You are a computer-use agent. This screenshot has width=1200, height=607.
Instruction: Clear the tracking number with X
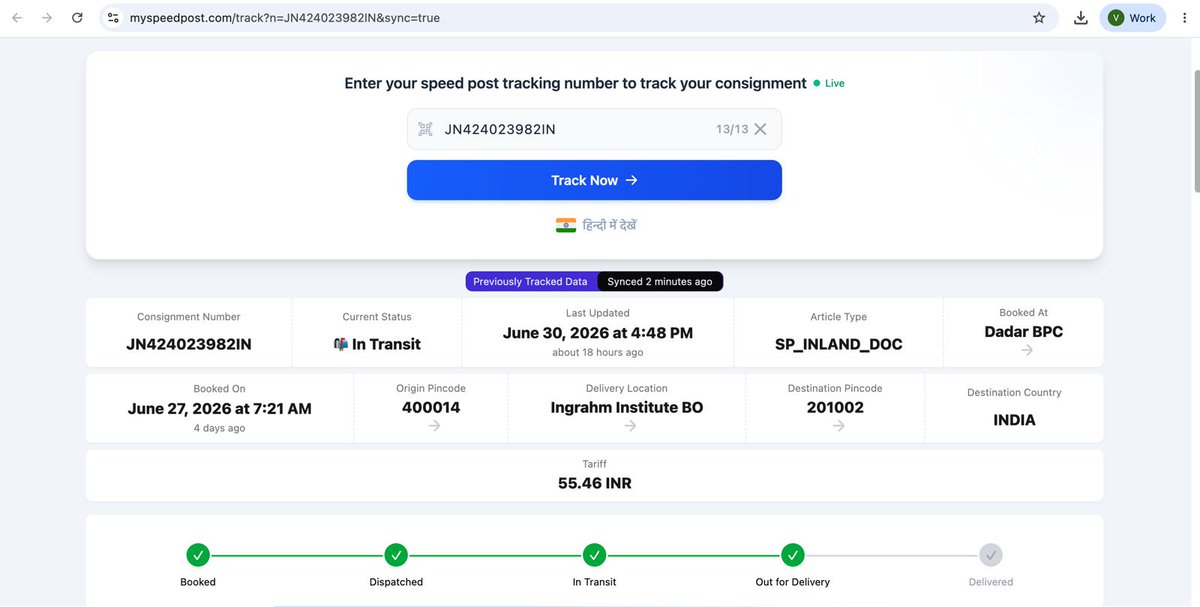coord(760,129)
